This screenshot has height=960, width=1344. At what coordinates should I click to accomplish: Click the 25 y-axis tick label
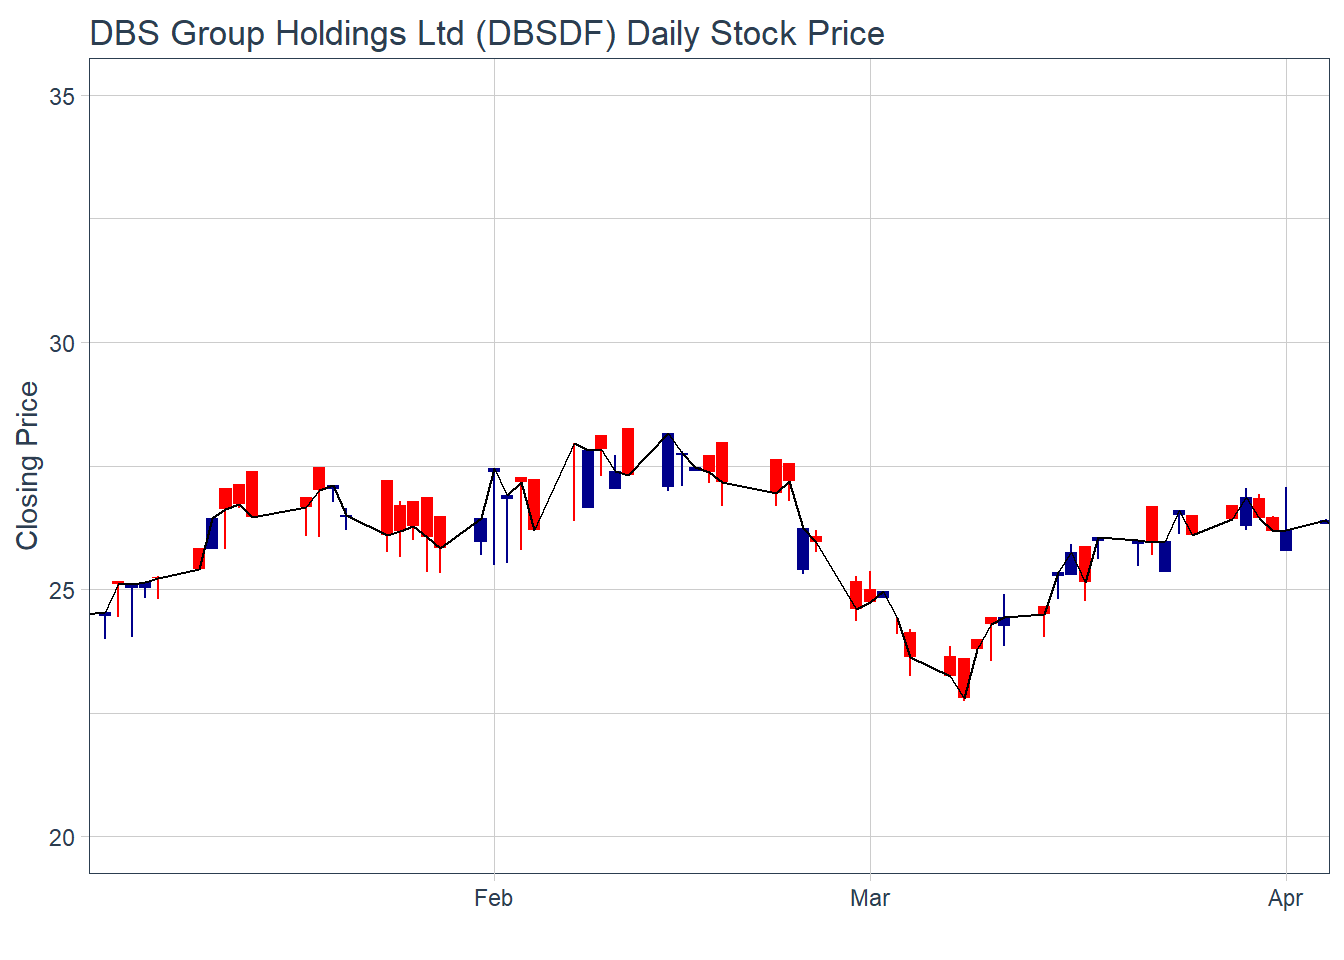62,590
